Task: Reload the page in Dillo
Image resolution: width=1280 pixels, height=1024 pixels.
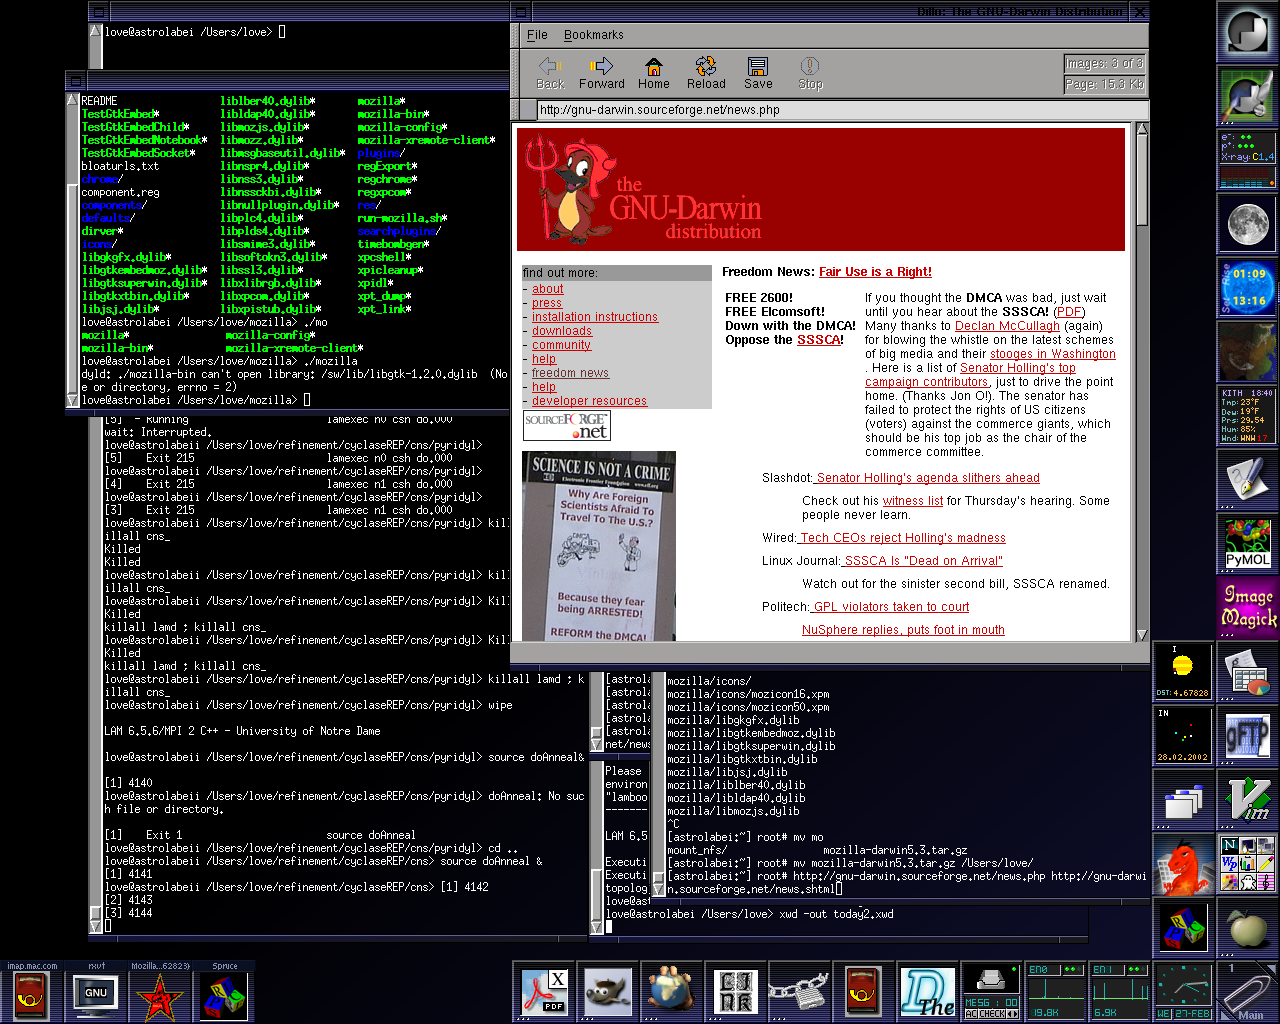Action: click(706, 74)
